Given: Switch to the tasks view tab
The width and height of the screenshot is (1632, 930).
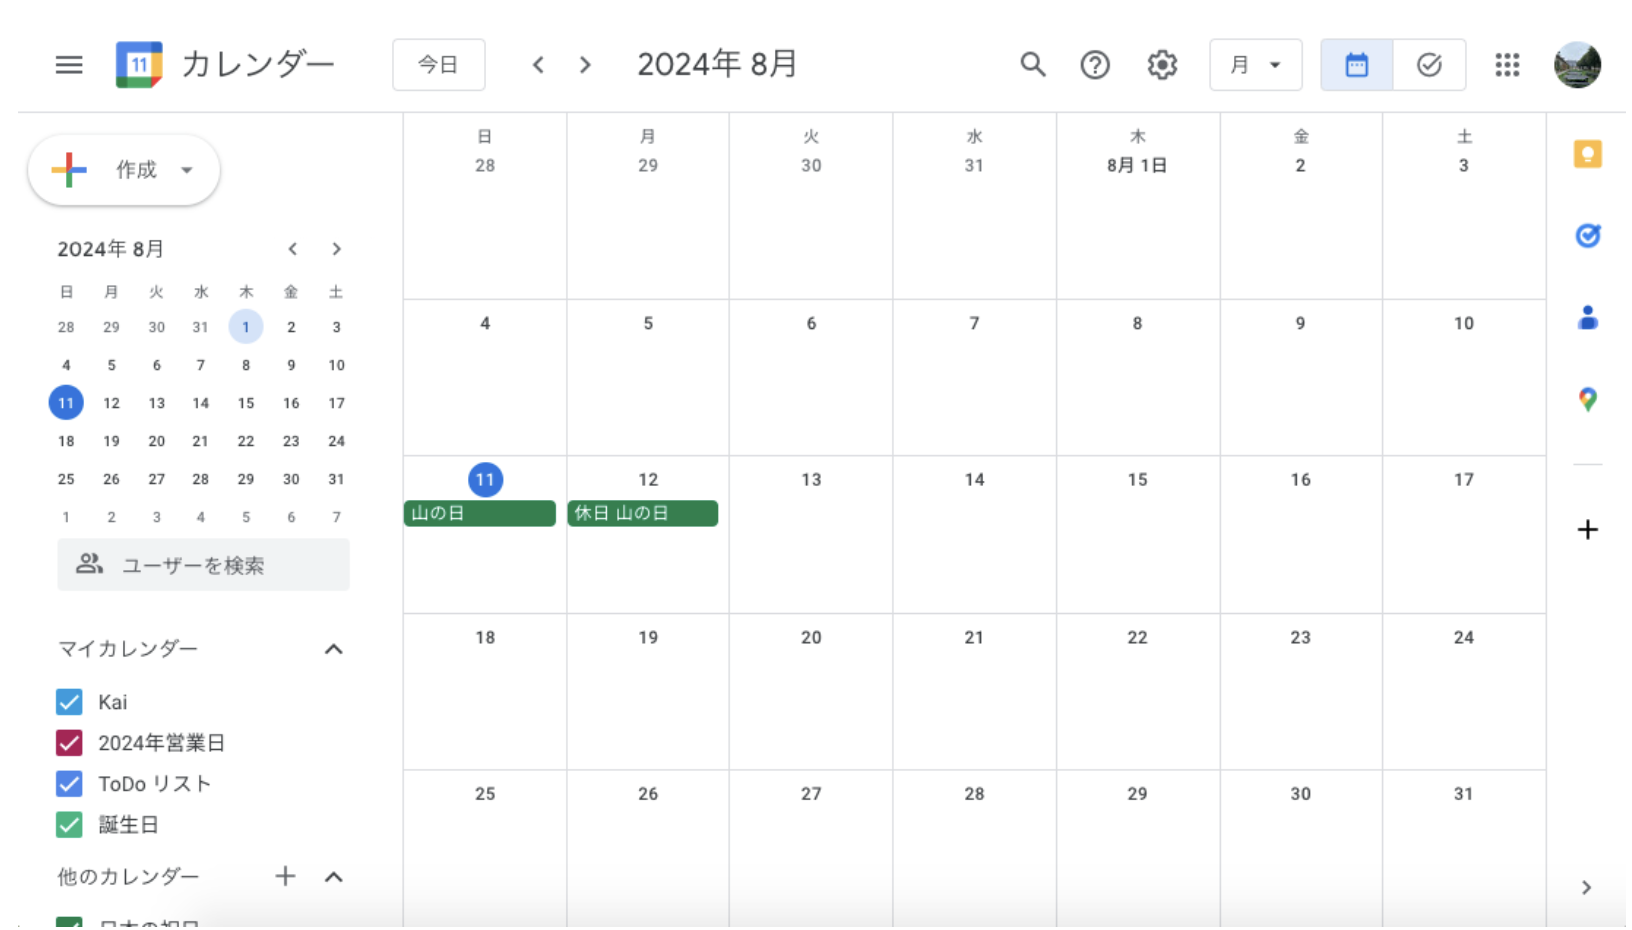Looking at the screenshot, I should tap(1429, 65).
